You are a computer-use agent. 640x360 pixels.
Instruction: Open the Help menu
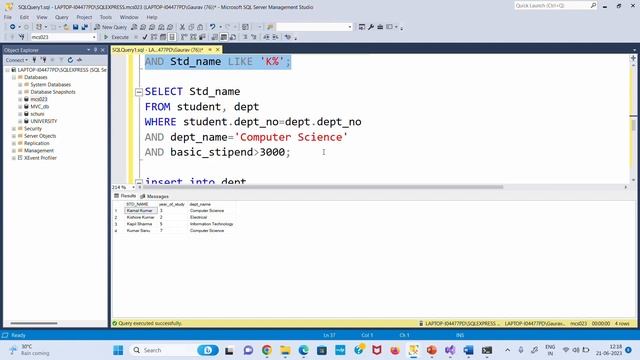(x=152, y=17)
